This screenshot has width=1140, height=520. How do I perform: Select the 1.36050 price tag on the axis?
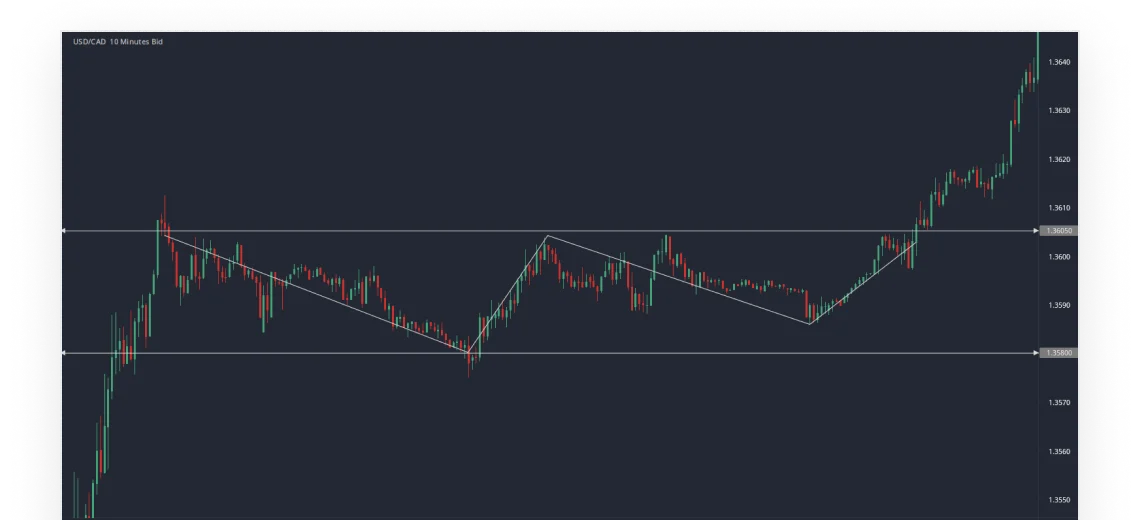pyautogui.click(x=1059, y=231)
